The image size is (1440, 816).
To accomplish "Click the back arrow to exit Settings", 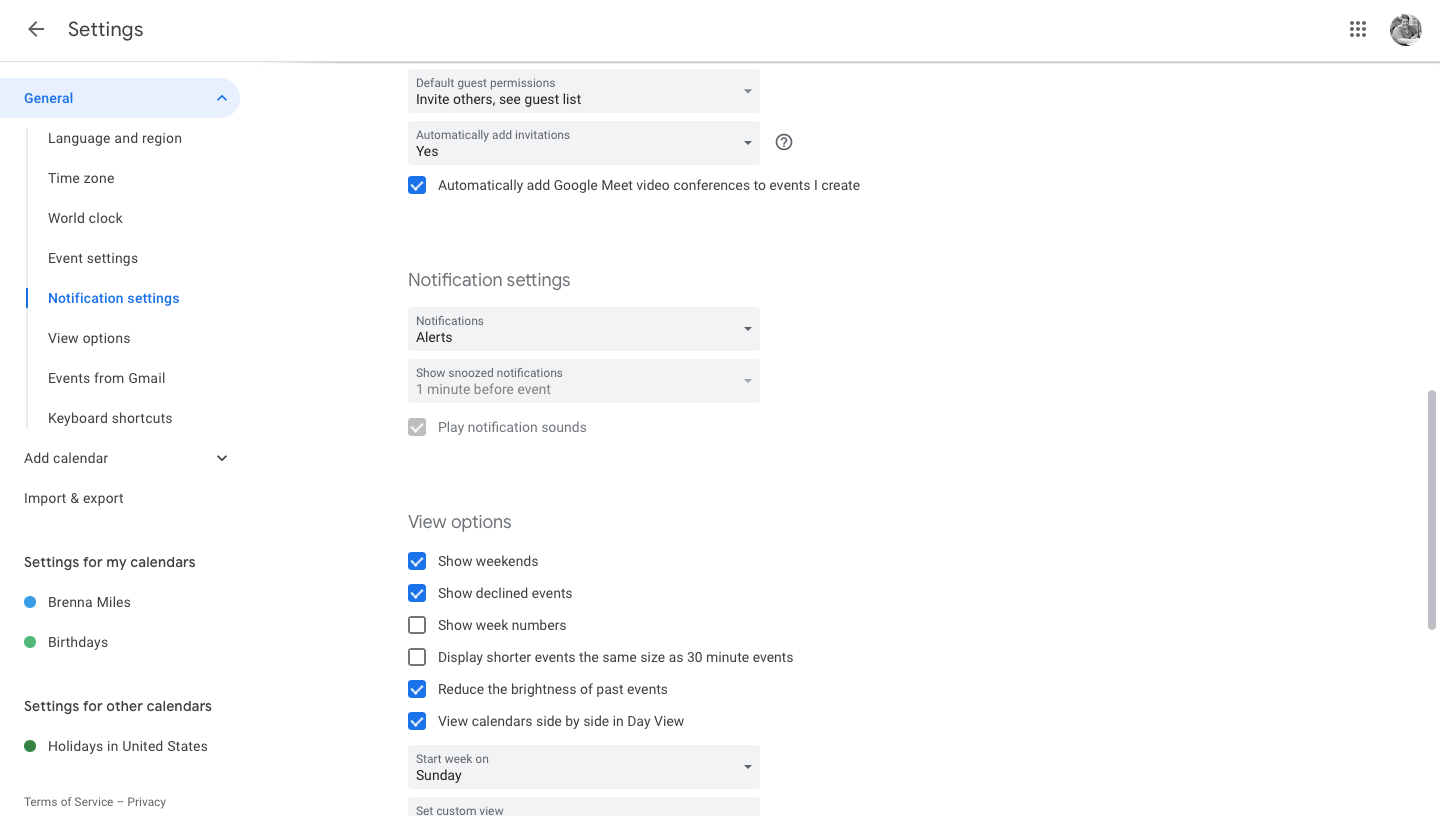I will point(36,29).
